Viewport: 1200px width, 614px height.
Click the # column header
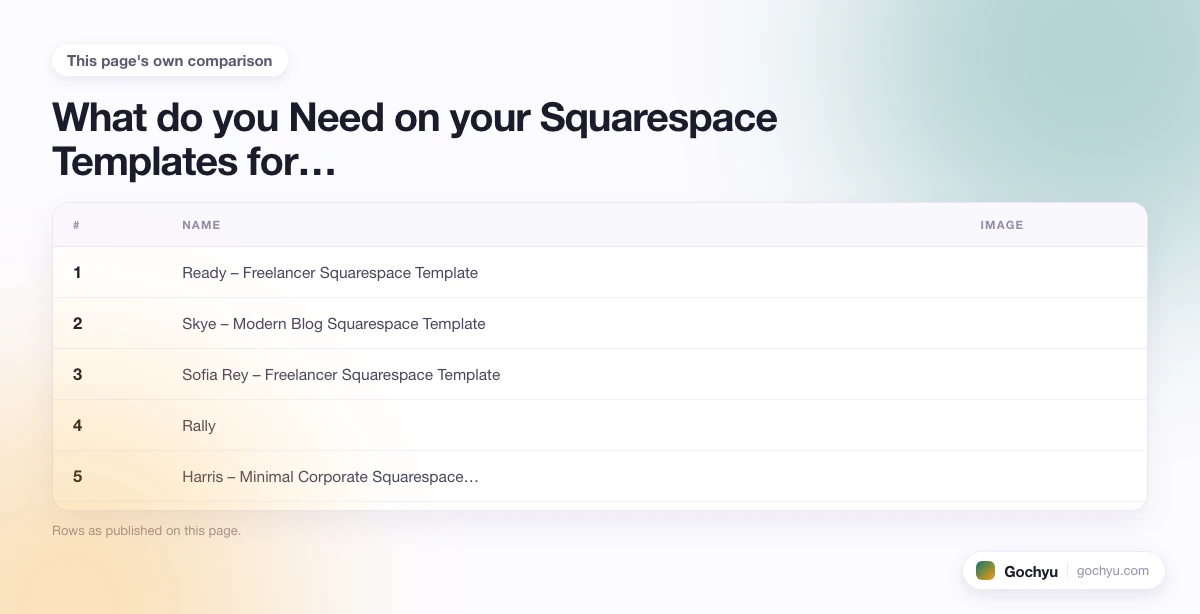point(77,225)
